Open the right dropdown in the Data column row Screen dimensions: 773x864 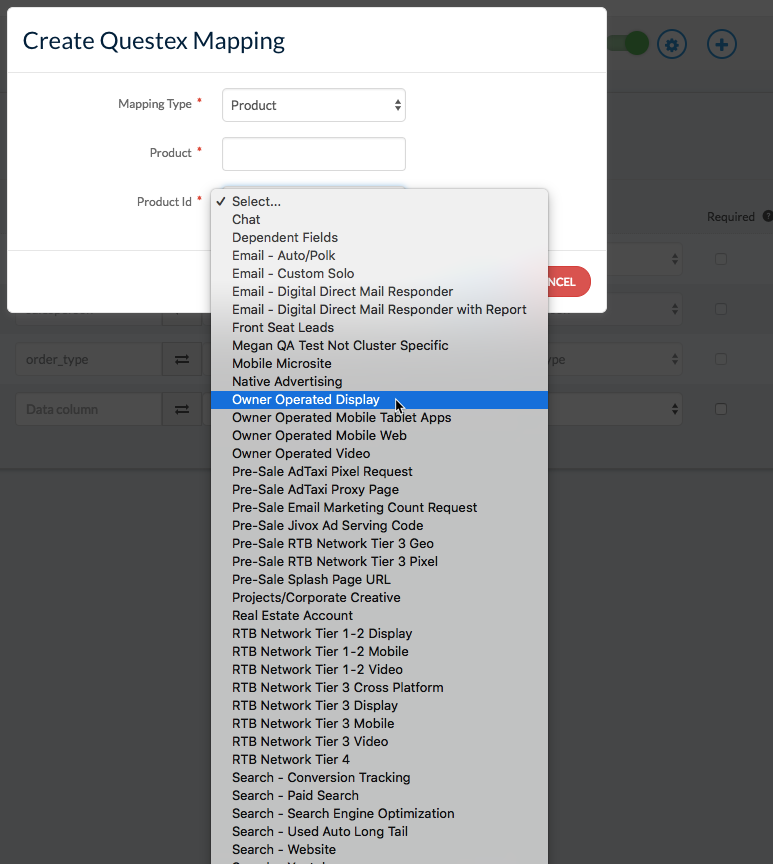coord(615,409)
